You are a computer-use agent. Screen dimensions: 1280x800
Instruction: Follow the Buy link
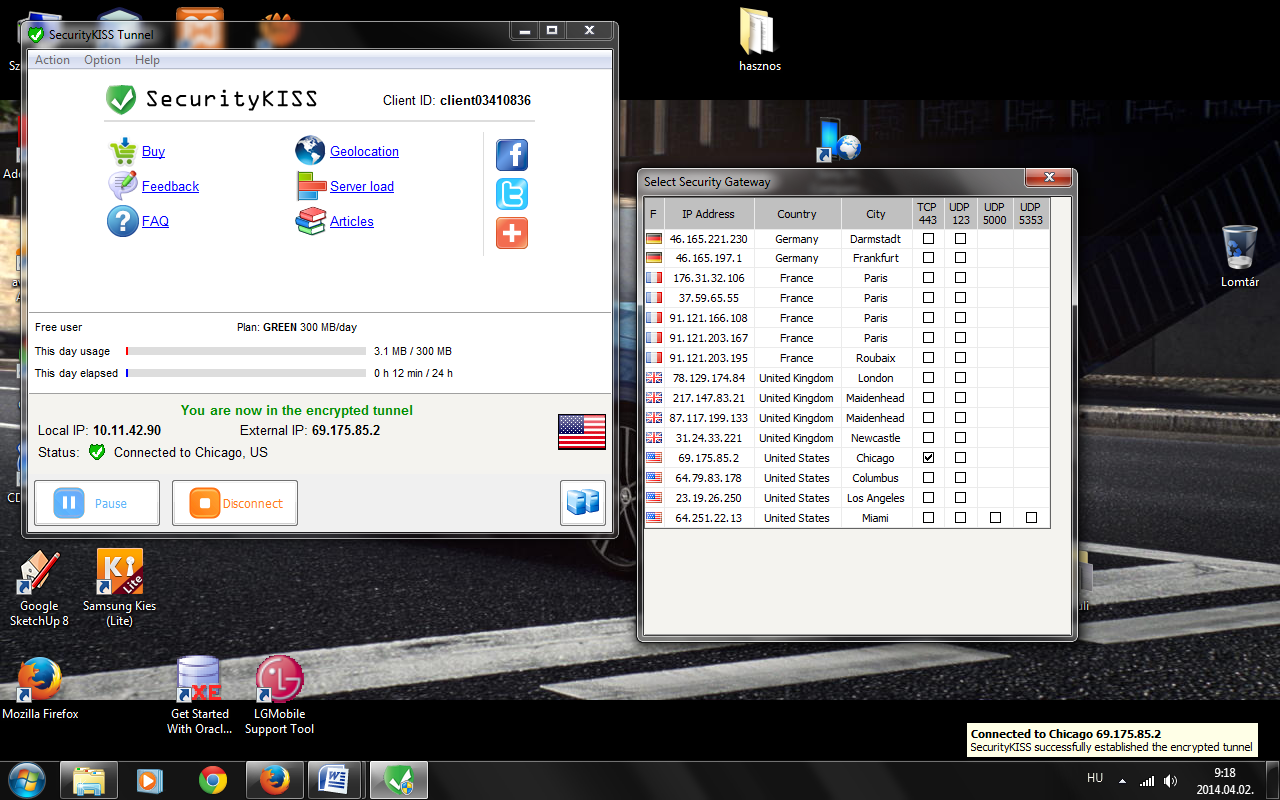point(153,152)
